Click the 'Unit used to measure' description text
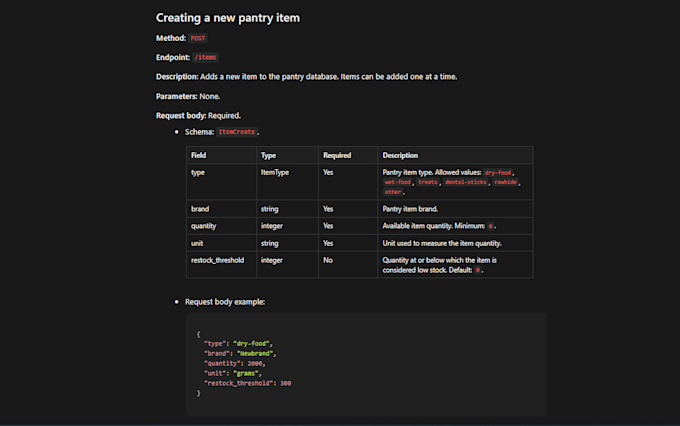Screen dimensions: 680x426 coord(441,243)
